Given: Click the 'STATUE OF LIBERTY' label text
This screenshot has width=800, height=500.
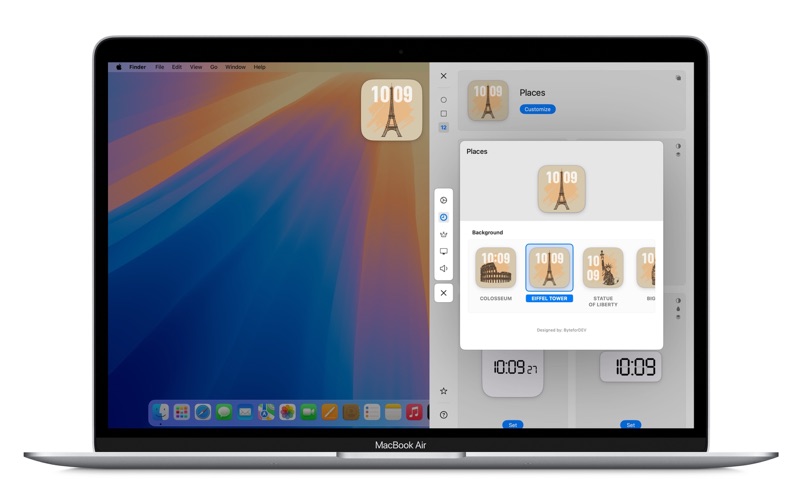Looking at the screenshot, I should [603, 302].
